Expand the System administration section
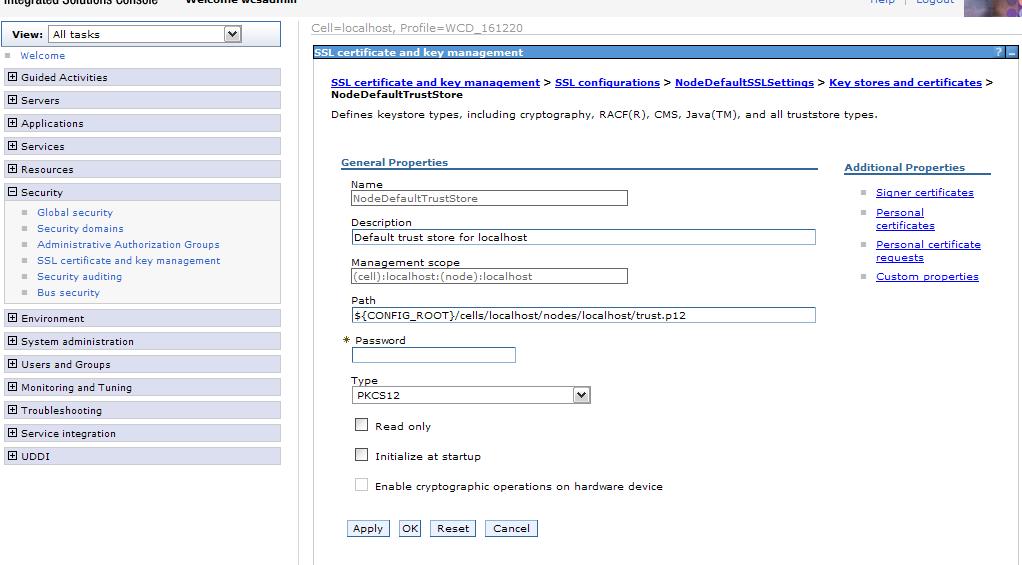This screenshot has width=1022, height=565. click(x=12, y=341)
